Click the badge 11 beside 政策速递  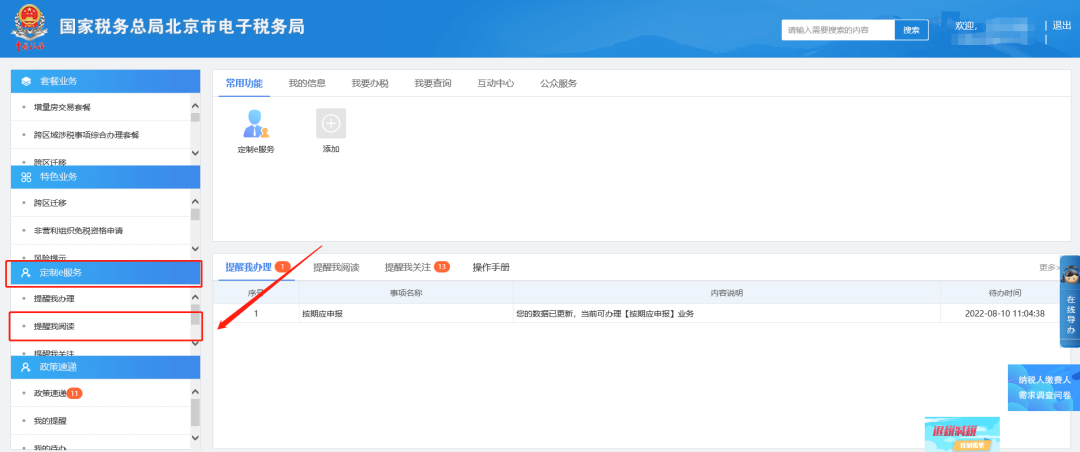[x=75, y=393]
